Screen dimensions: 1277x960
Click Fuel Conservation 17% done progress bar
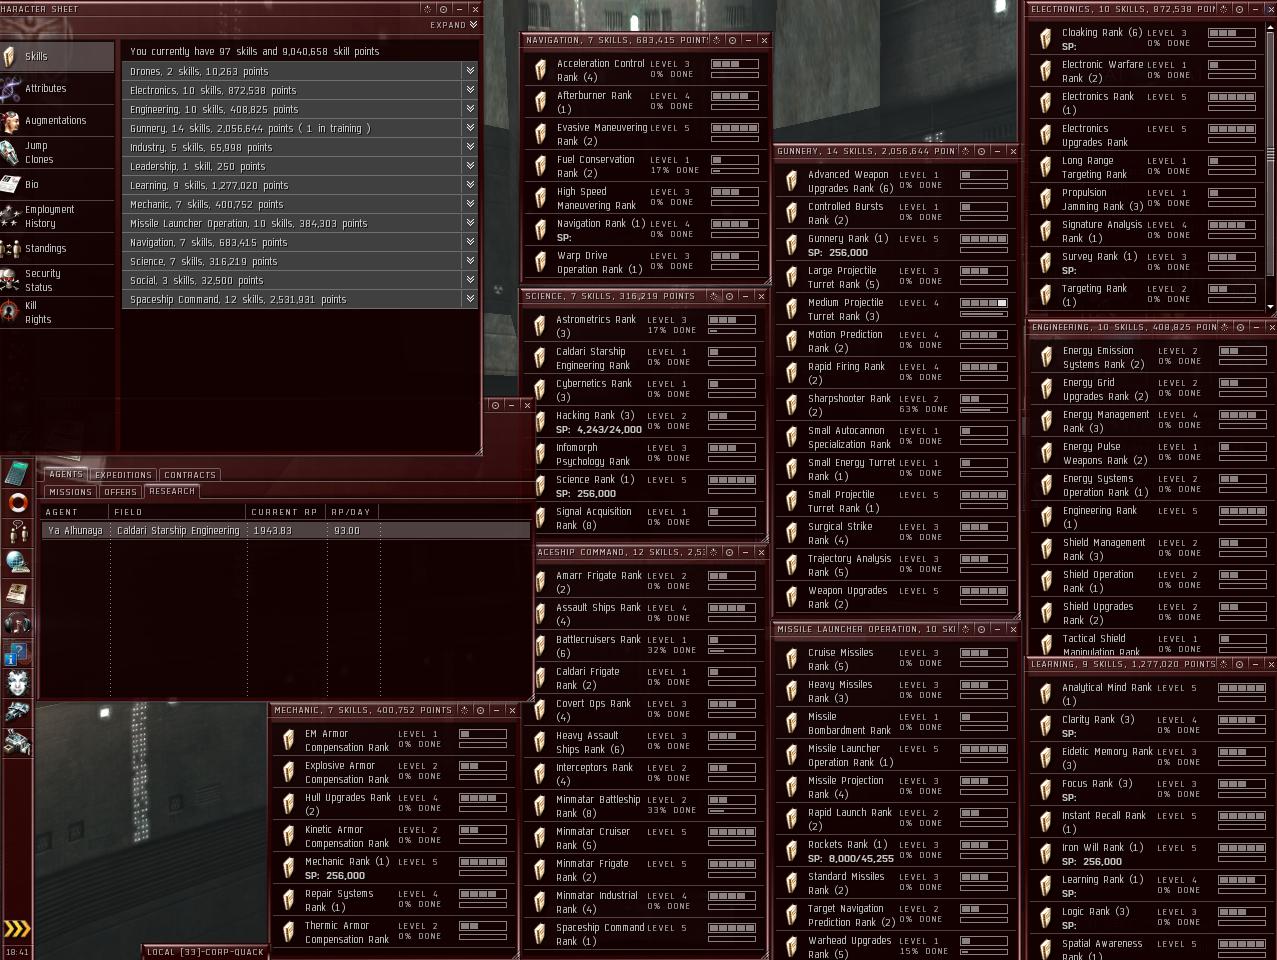(735, 170)
